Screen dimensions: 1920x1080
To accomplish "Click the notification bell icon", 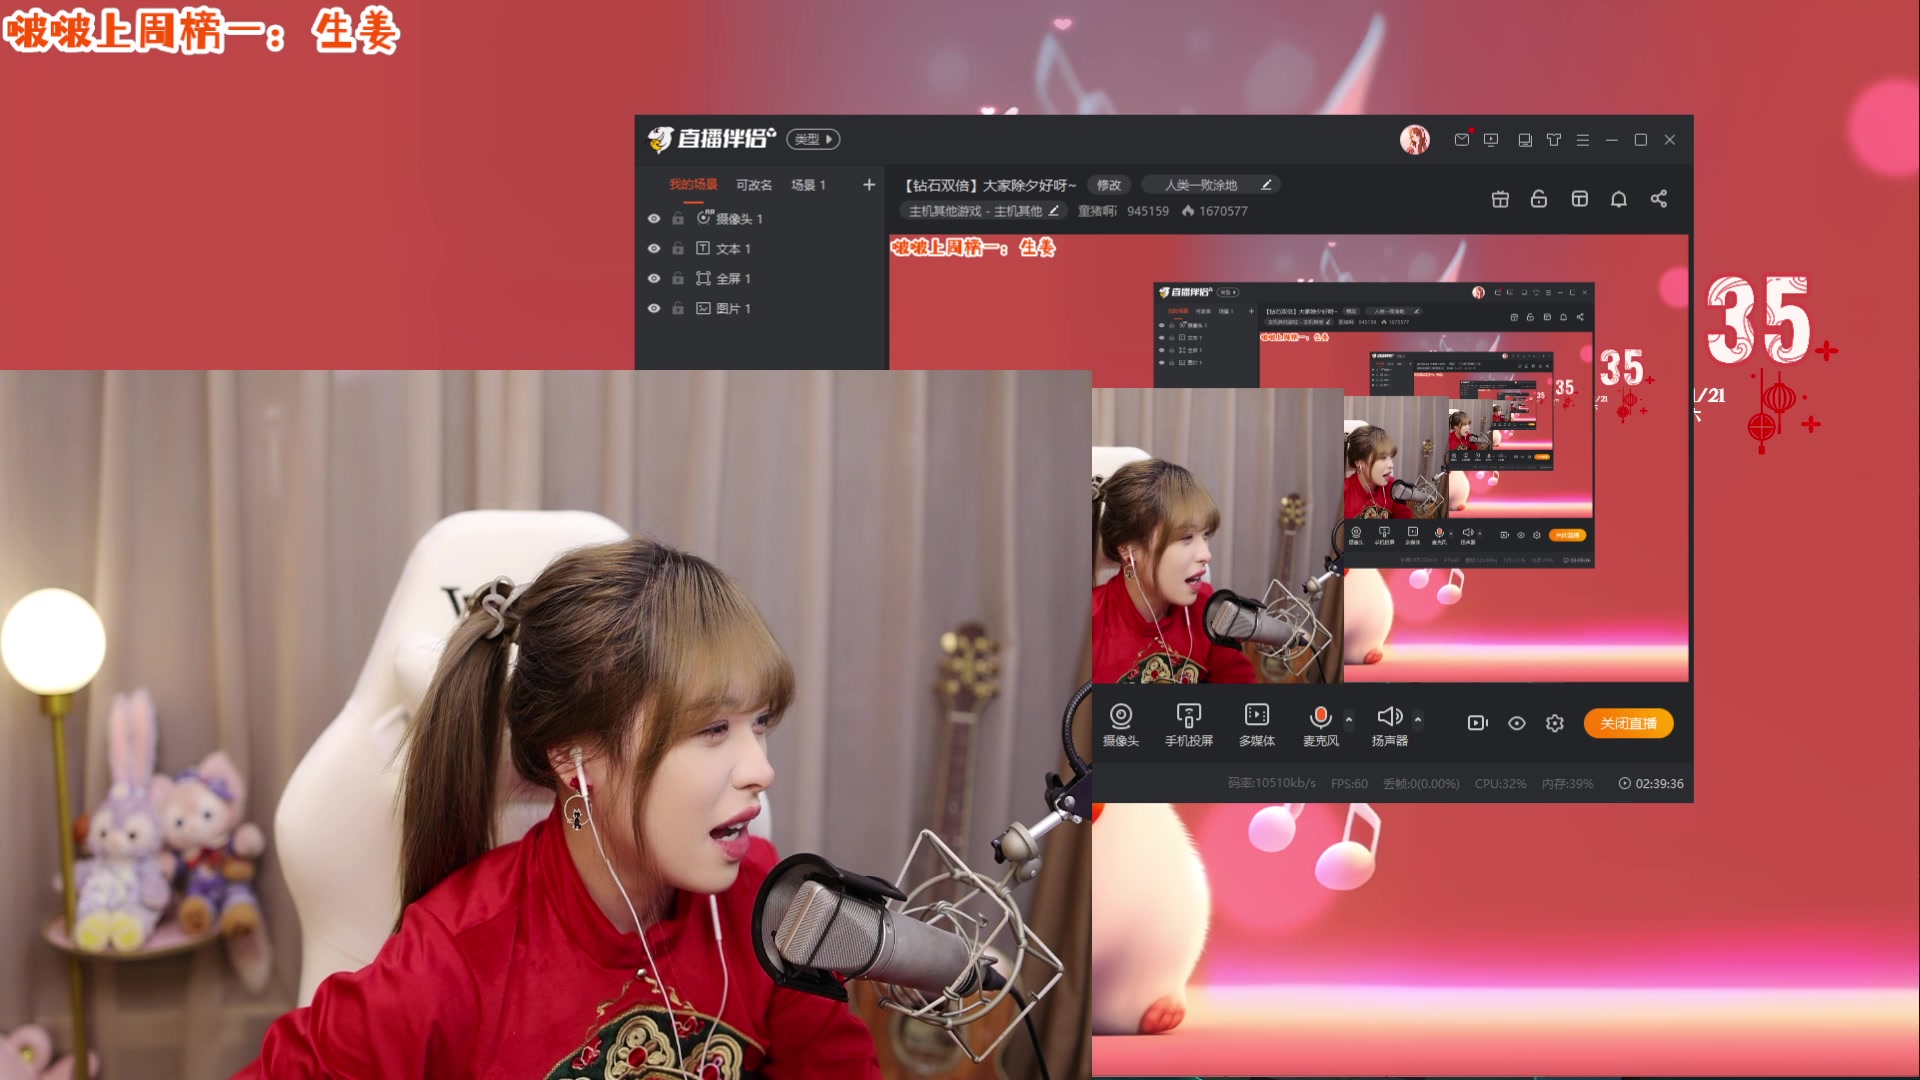I will coord(1618,199).
